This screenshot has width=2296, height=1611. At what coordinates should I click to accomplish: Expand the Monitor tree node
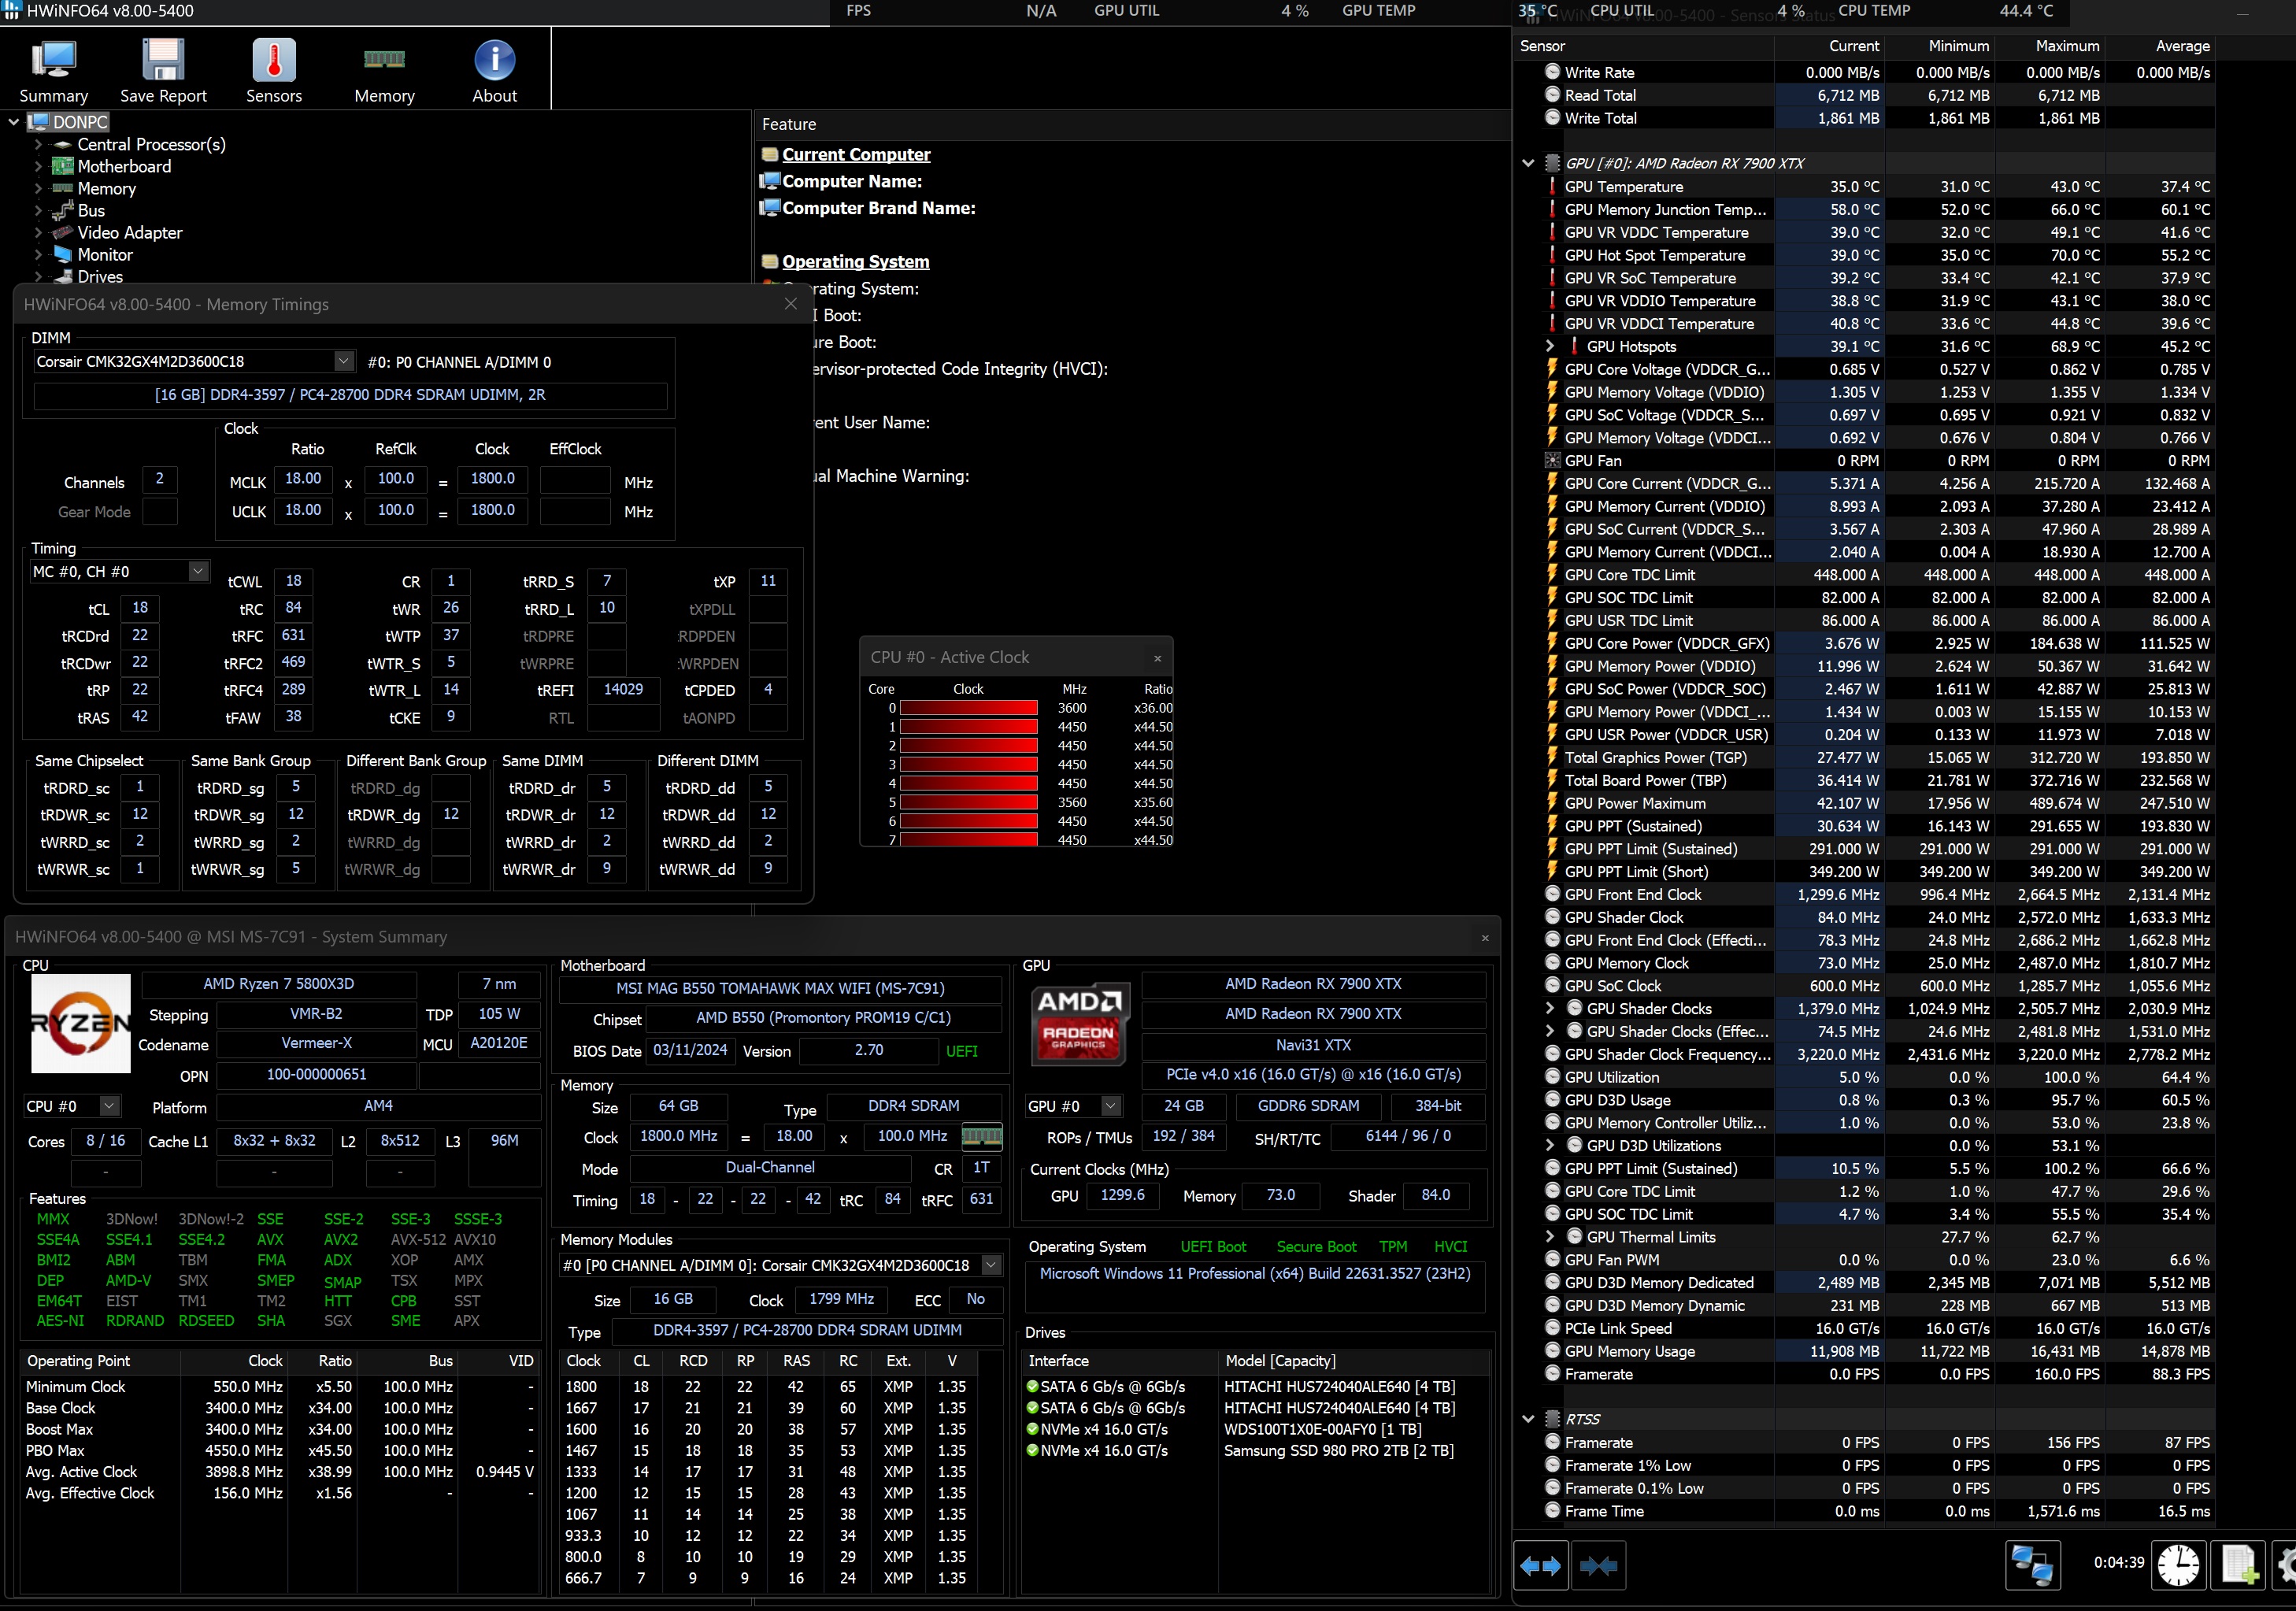(39, 255)
